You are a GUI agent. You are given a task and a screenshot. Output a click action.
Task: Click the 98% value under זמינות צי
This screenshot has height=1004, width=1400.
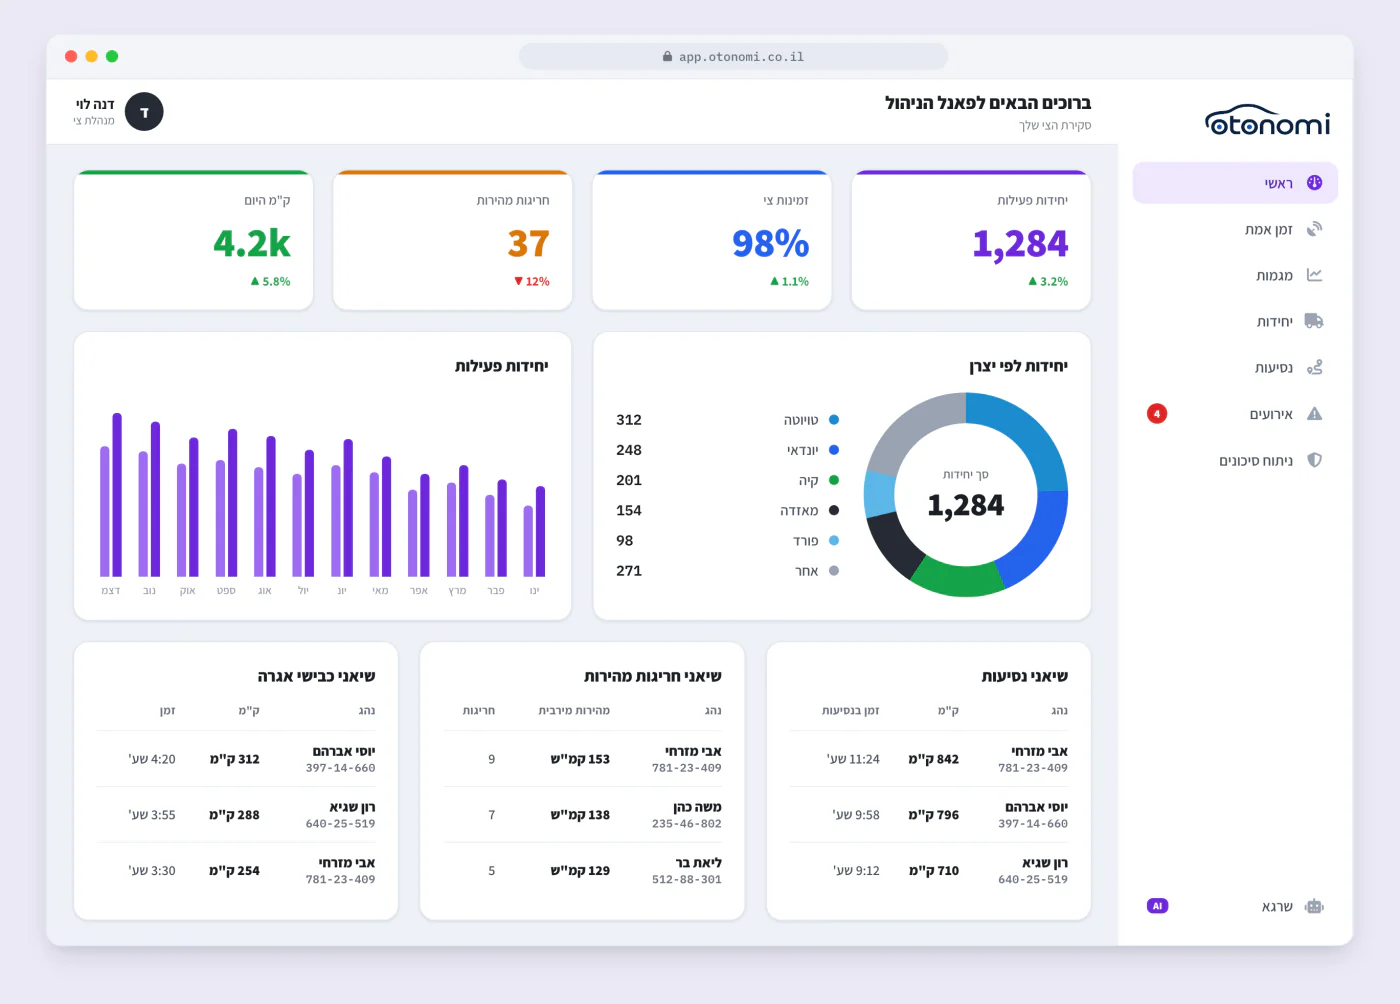point(770,243)
